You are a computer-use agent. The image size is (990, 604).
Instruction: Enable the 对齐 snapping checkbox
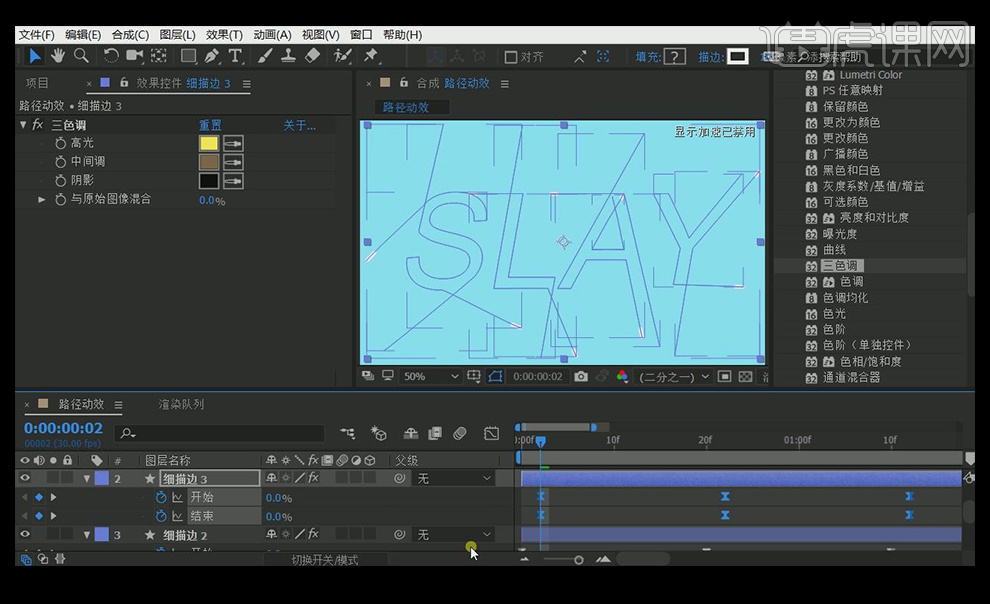(511, 57)
